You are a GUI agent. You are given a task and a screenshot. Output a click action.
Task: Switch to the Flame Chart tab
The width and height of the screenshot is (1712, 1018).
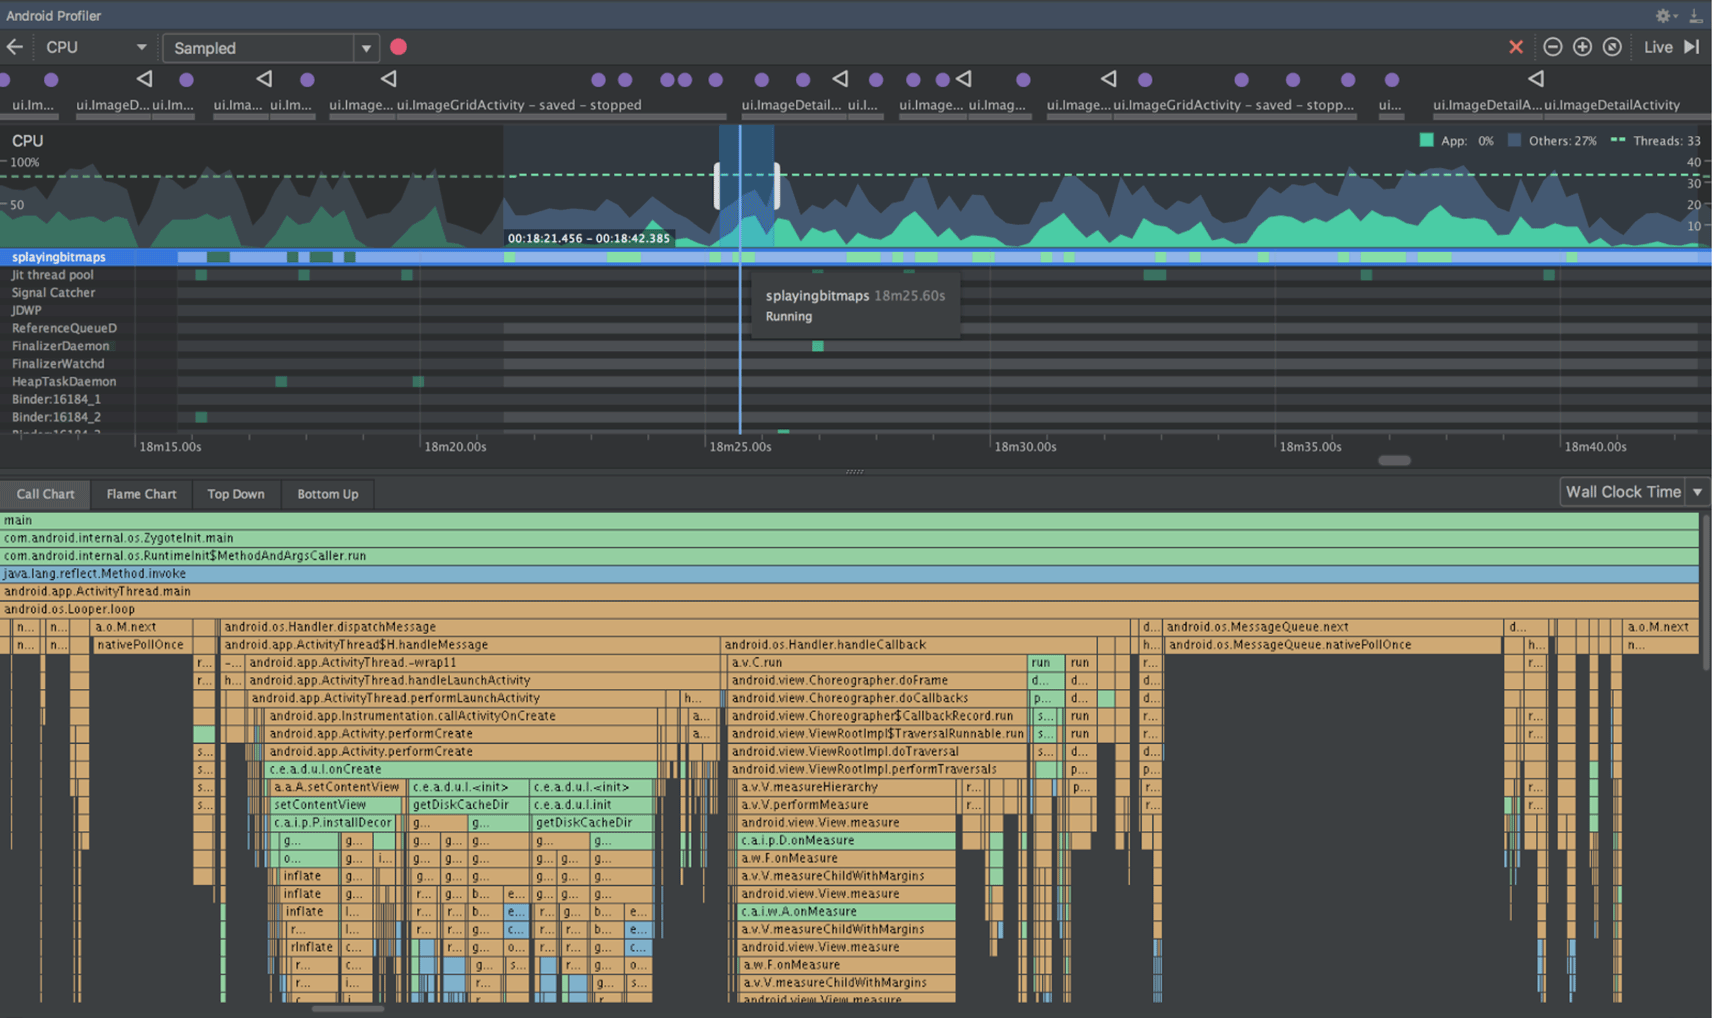(x=141, y=494)
